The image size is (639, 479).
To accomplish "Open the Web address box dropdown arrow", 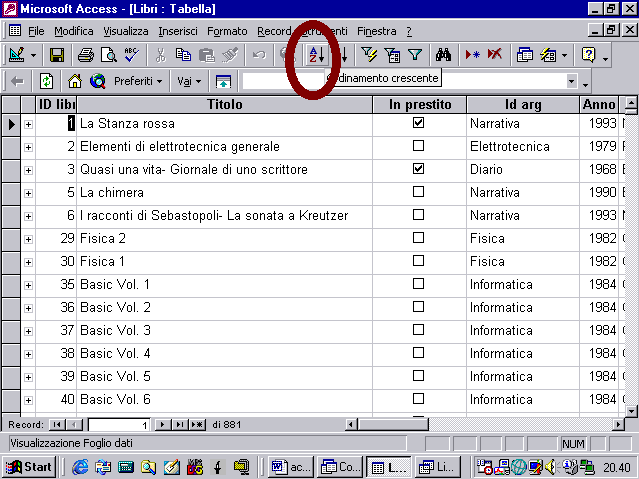I will tap(571, 81).
